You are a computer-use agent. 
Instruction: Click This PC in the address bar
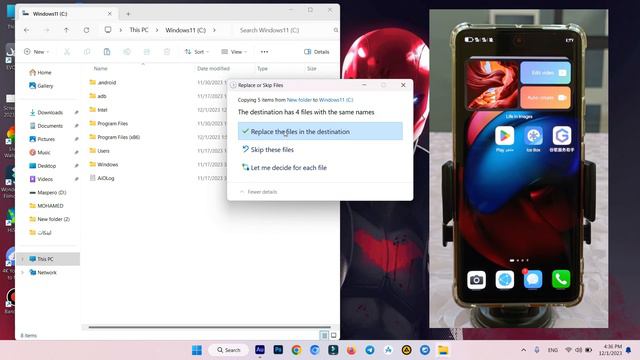[139, 30]
